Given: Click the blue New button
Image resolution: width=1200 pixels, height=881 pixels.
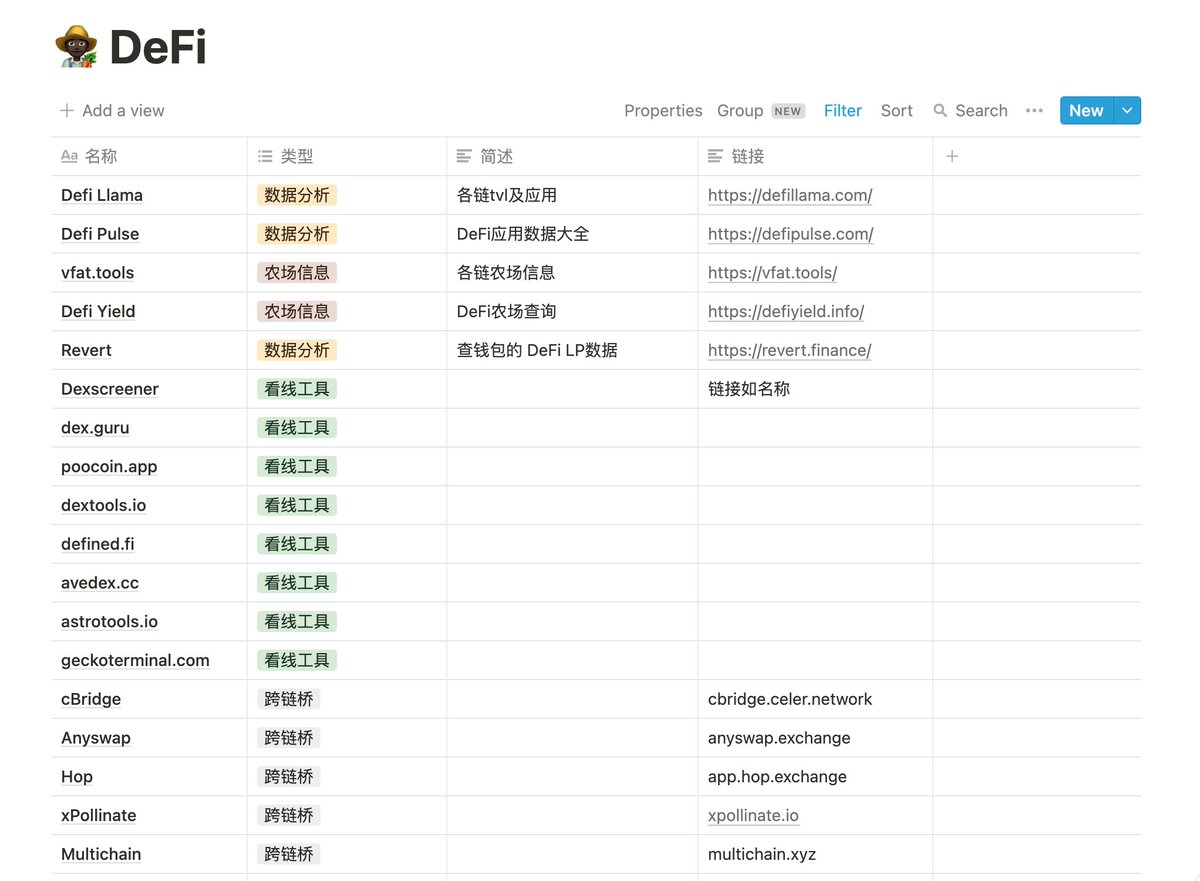Looking at the screenshot, I should (x=1086, y=111).
